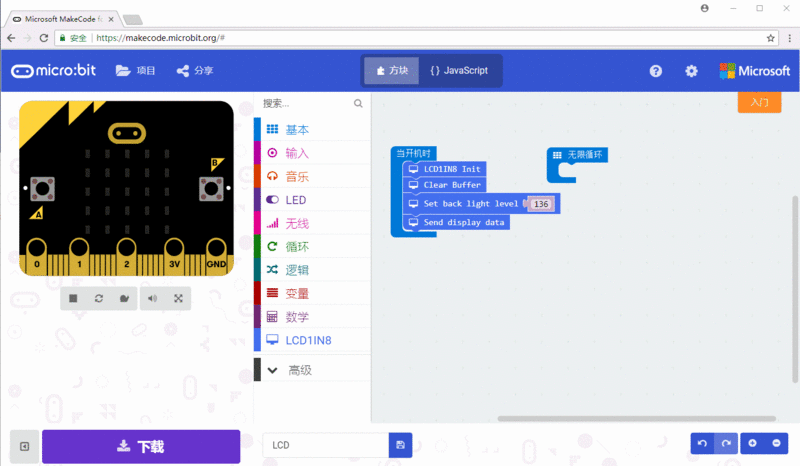Image resolution: width=800 pixels, height=466 pixels.
Task: Toggle simulator slow-motion mode
Action: click(124, 299)
